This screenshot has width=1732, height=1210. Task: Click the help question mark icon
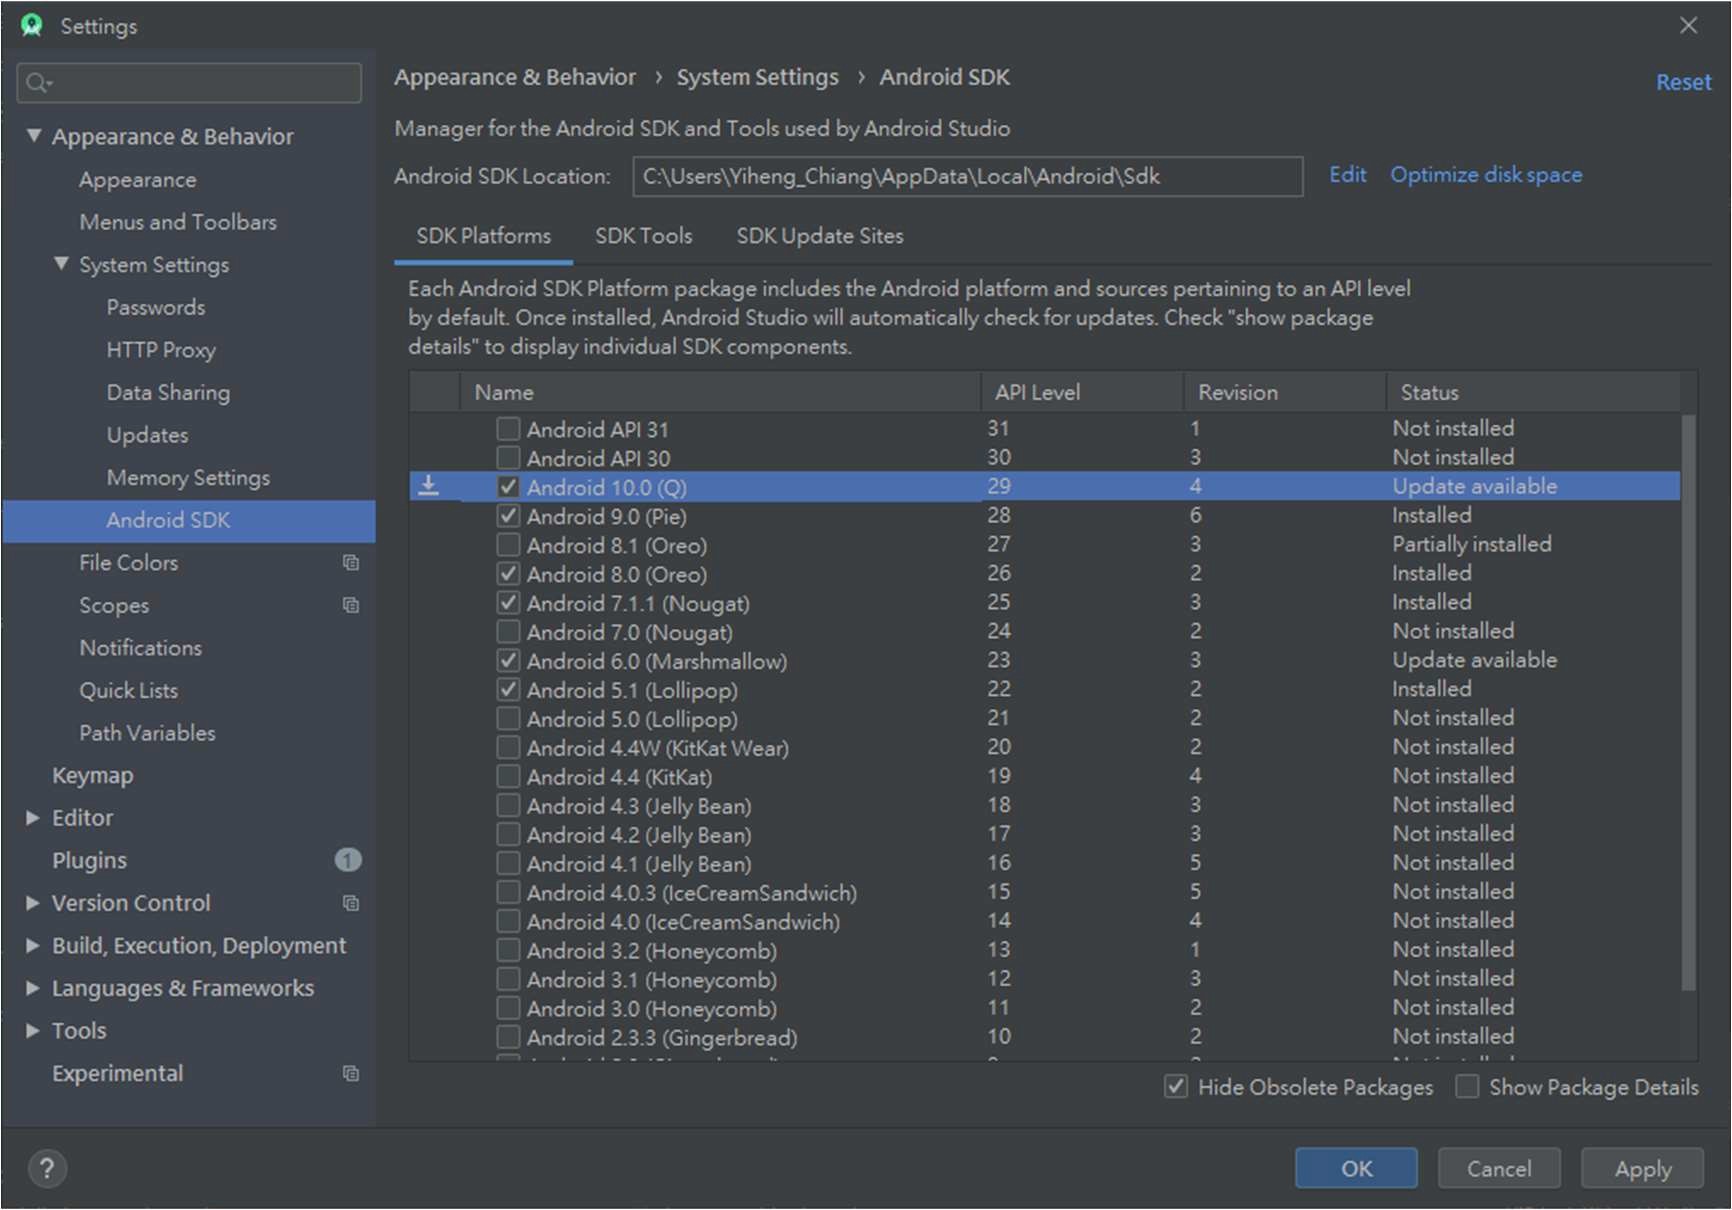[47, 1168]
